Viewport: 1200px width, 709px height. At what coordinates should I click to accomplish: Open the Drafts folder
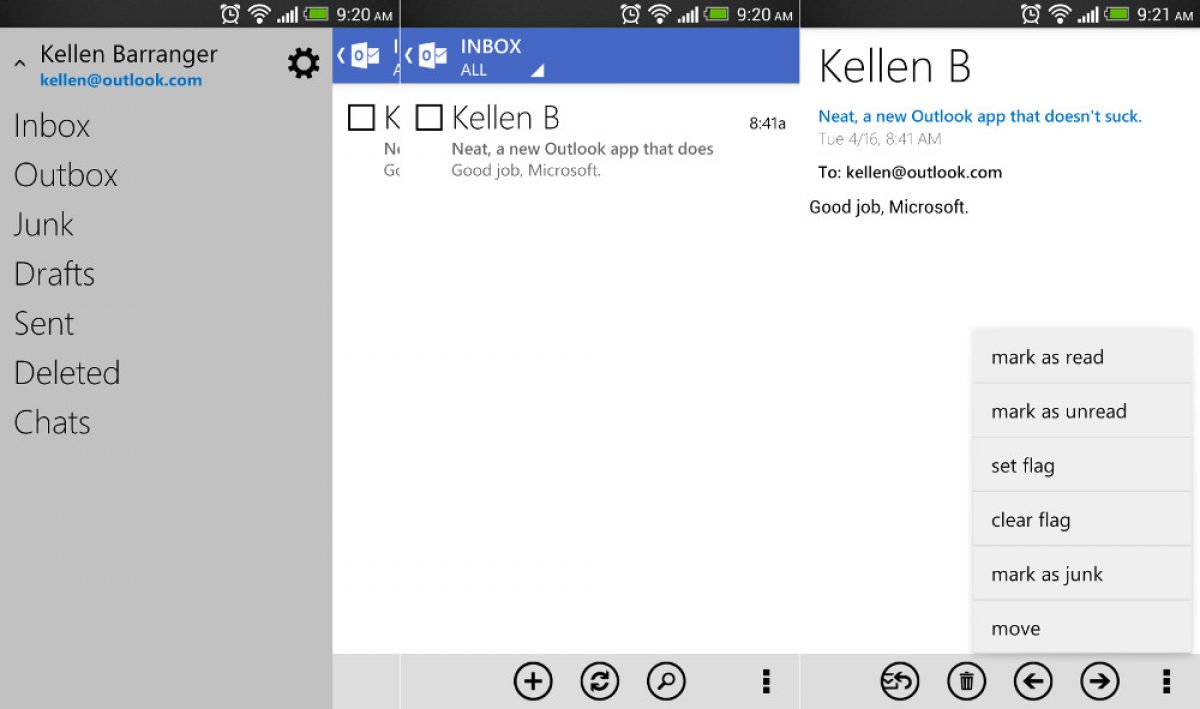click(55, 274)
